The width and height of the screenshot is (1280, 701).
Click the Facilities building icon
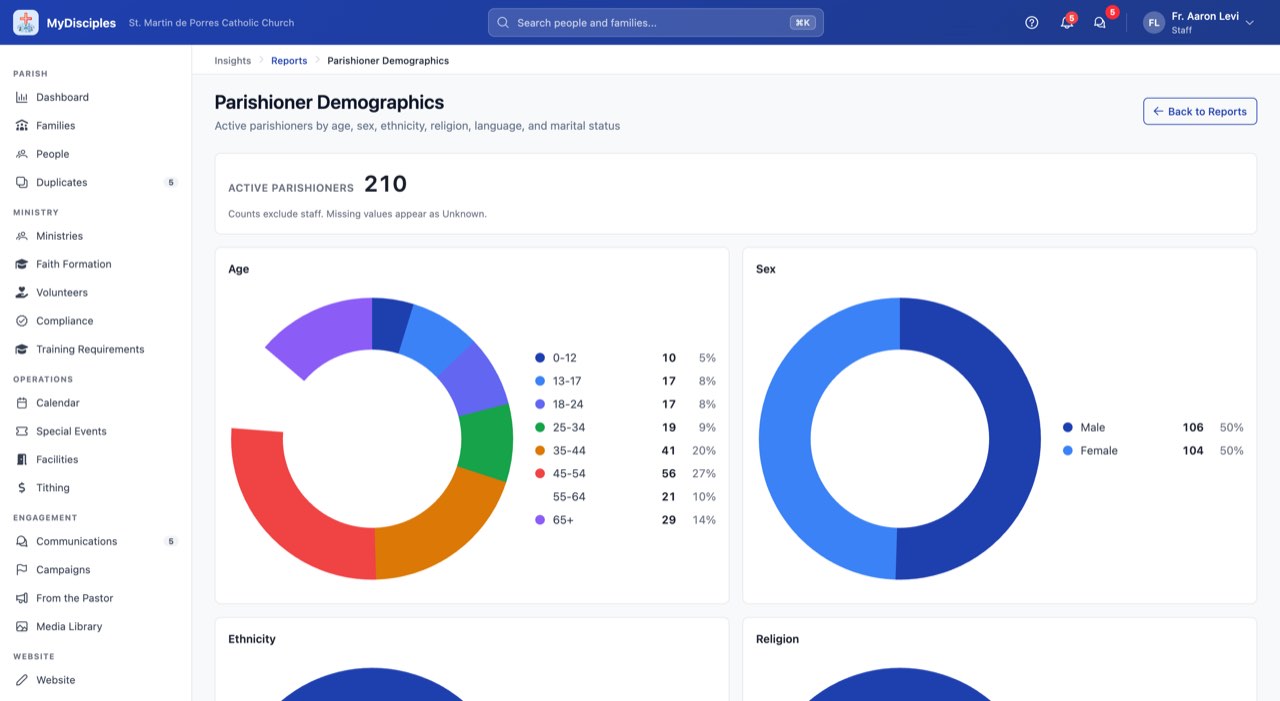(x=22, y=459)
